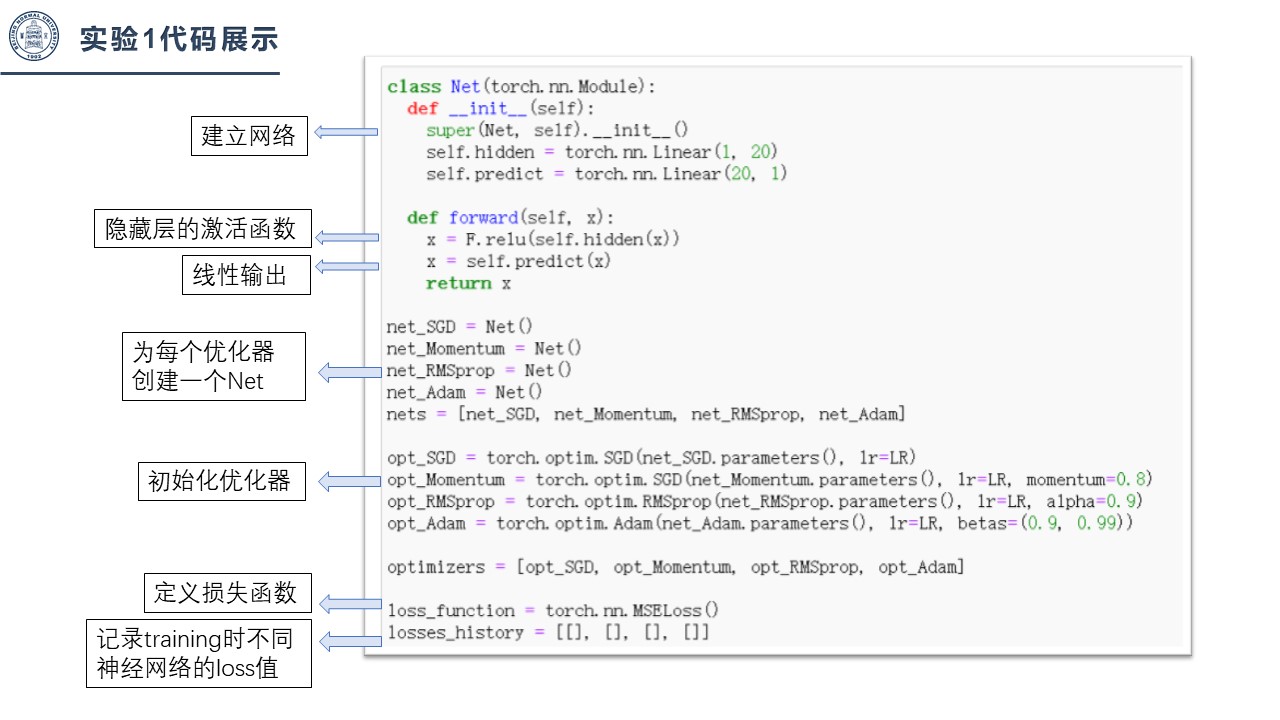Image resolution: width=1280 pixels, height=720 pixels.
Task: Click the arrow beside 隐藏层的激活函数 label
Action: [x=347, y=237]
